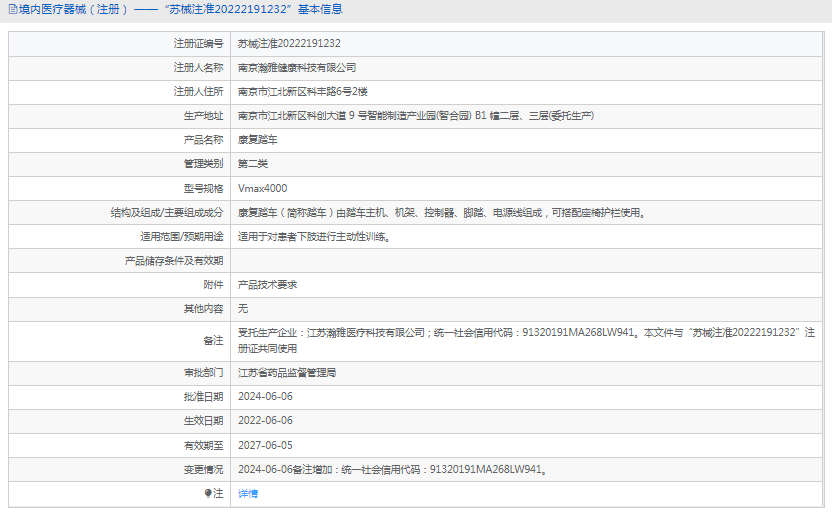The width and height of the screenshot is (832, 514).
Task: Select the page title 境内医疗器械（注册）基本信息
Action: pos(180,10)
